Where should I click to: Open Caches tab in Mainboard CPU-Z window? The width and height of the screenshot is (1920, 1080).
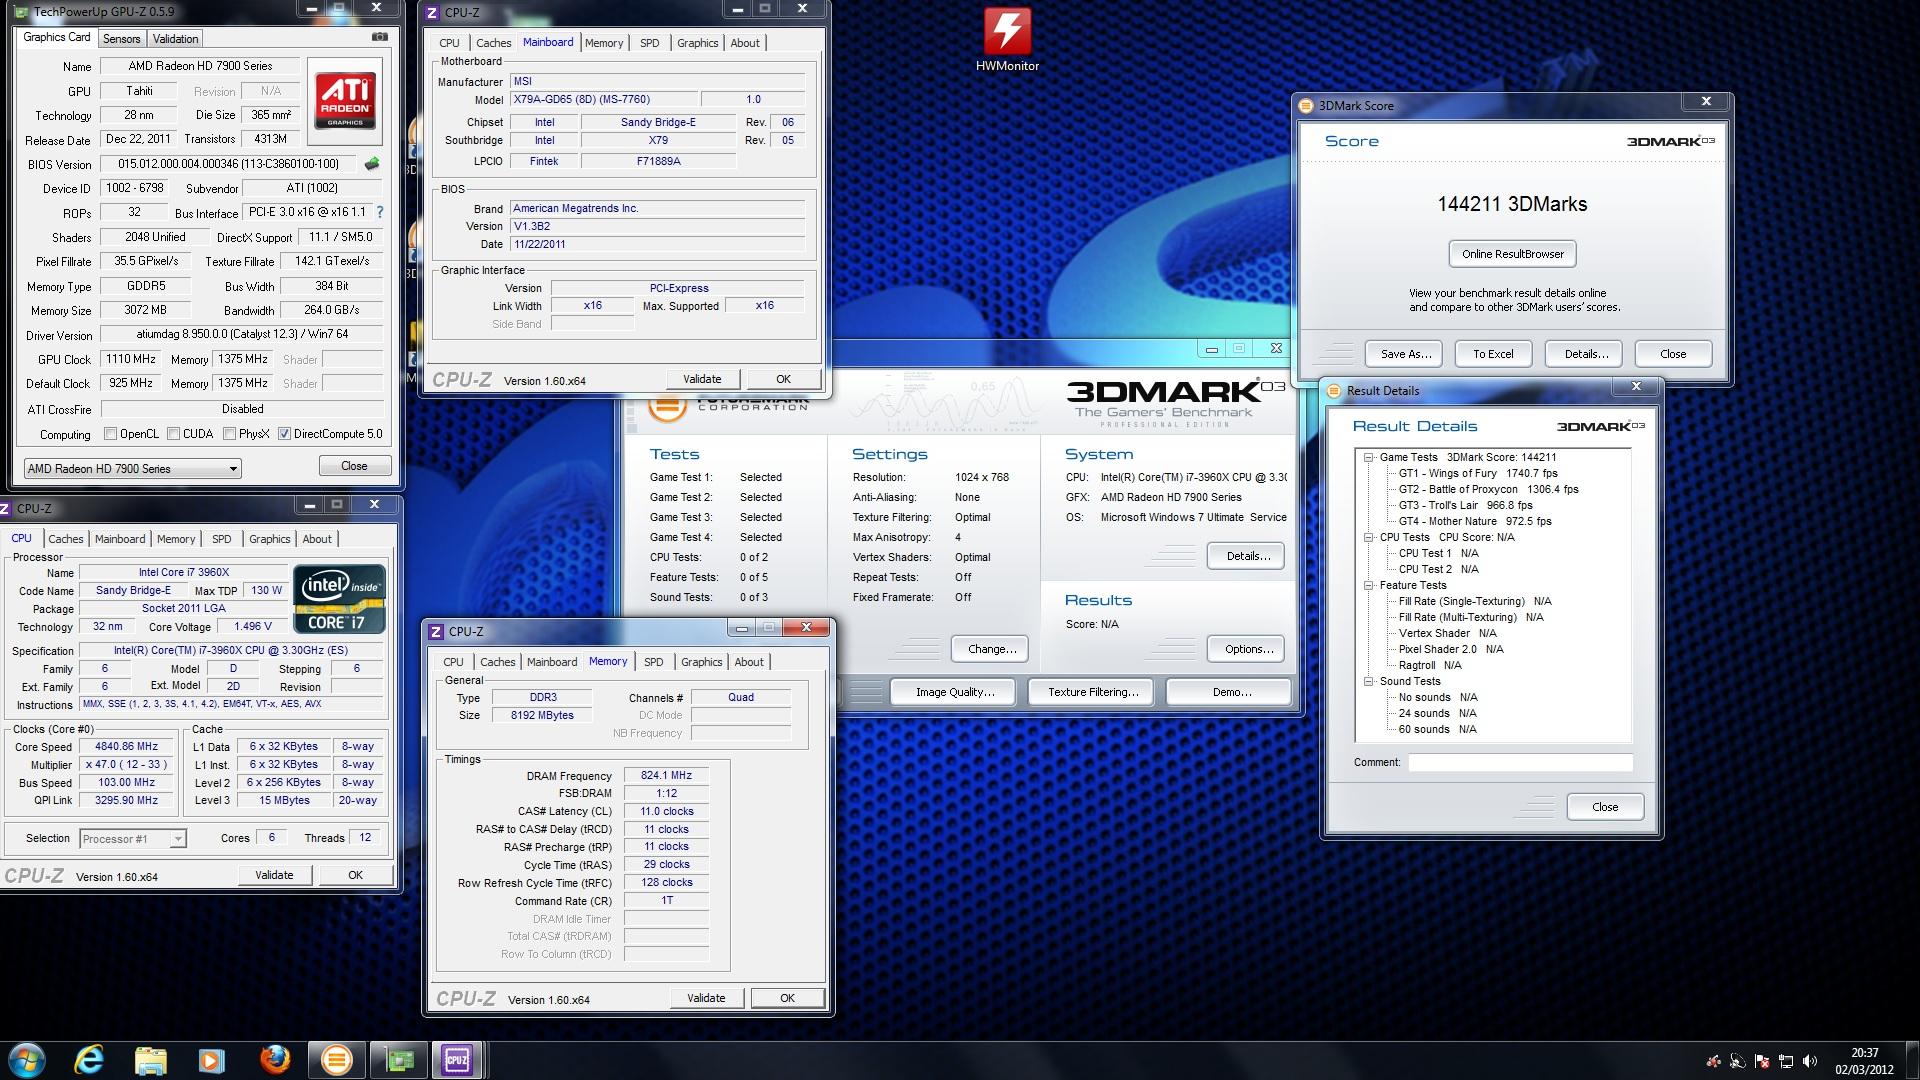click(493, 43)
